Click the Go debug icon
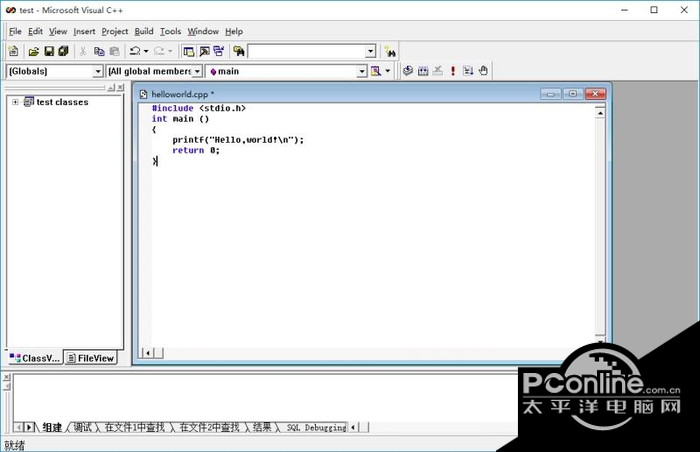 468,71
